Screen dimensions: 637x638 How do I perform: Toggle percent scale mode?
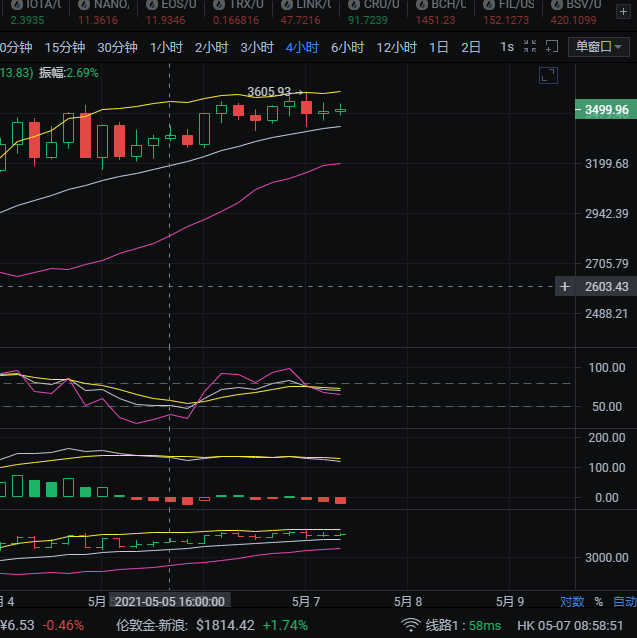[599, 602]
